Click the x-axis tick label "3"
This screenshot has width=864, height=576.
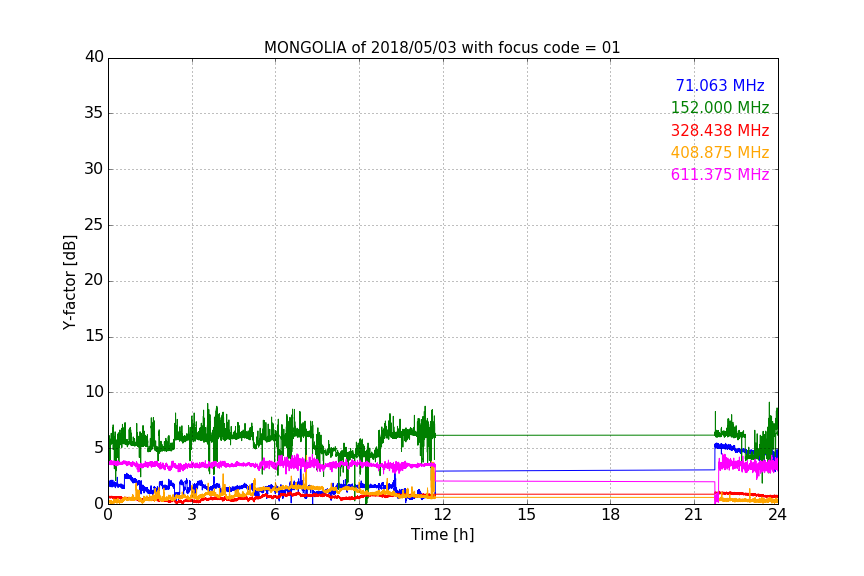192,515
